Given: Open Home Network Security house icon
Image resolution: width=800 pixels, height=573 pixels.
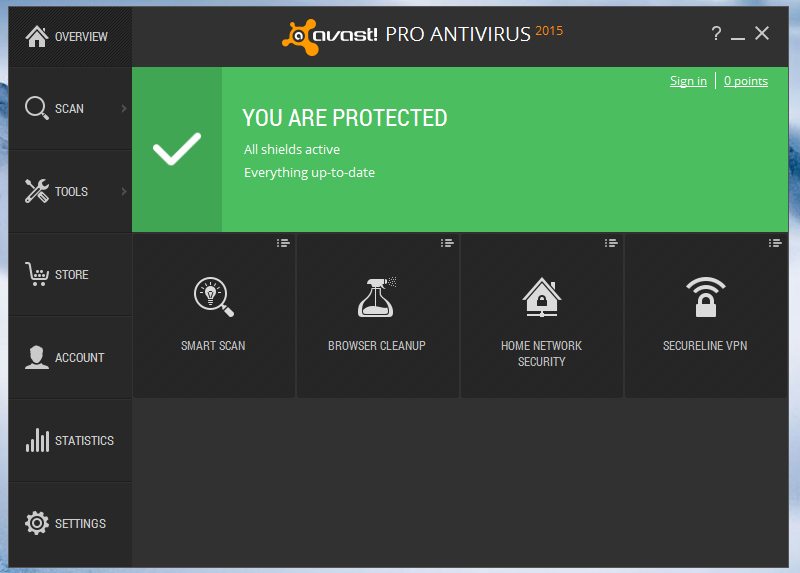Looking at the screenshot, I should pos(542,297).
